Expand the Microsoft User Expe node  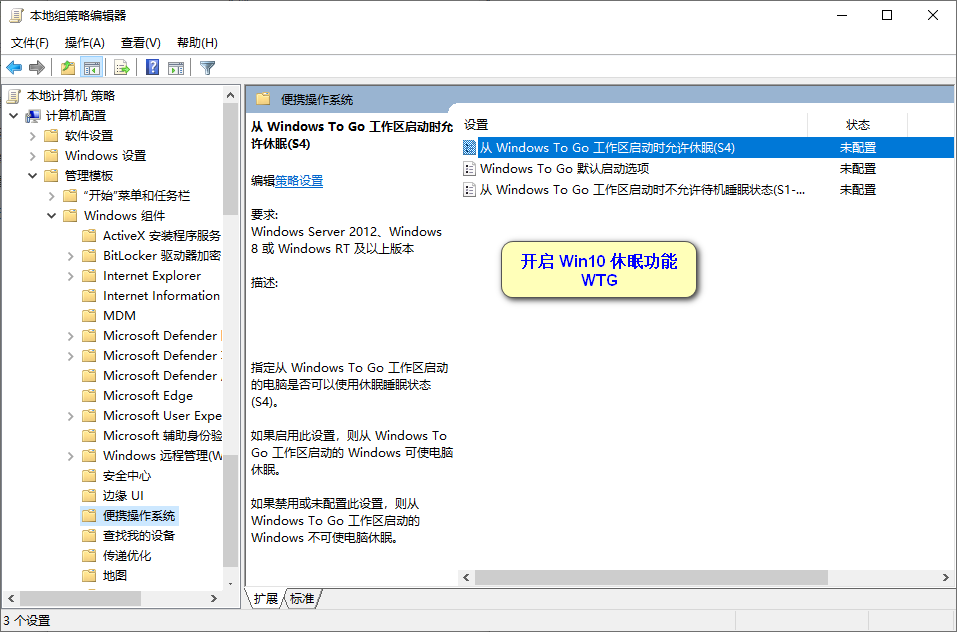click(70, 416)
